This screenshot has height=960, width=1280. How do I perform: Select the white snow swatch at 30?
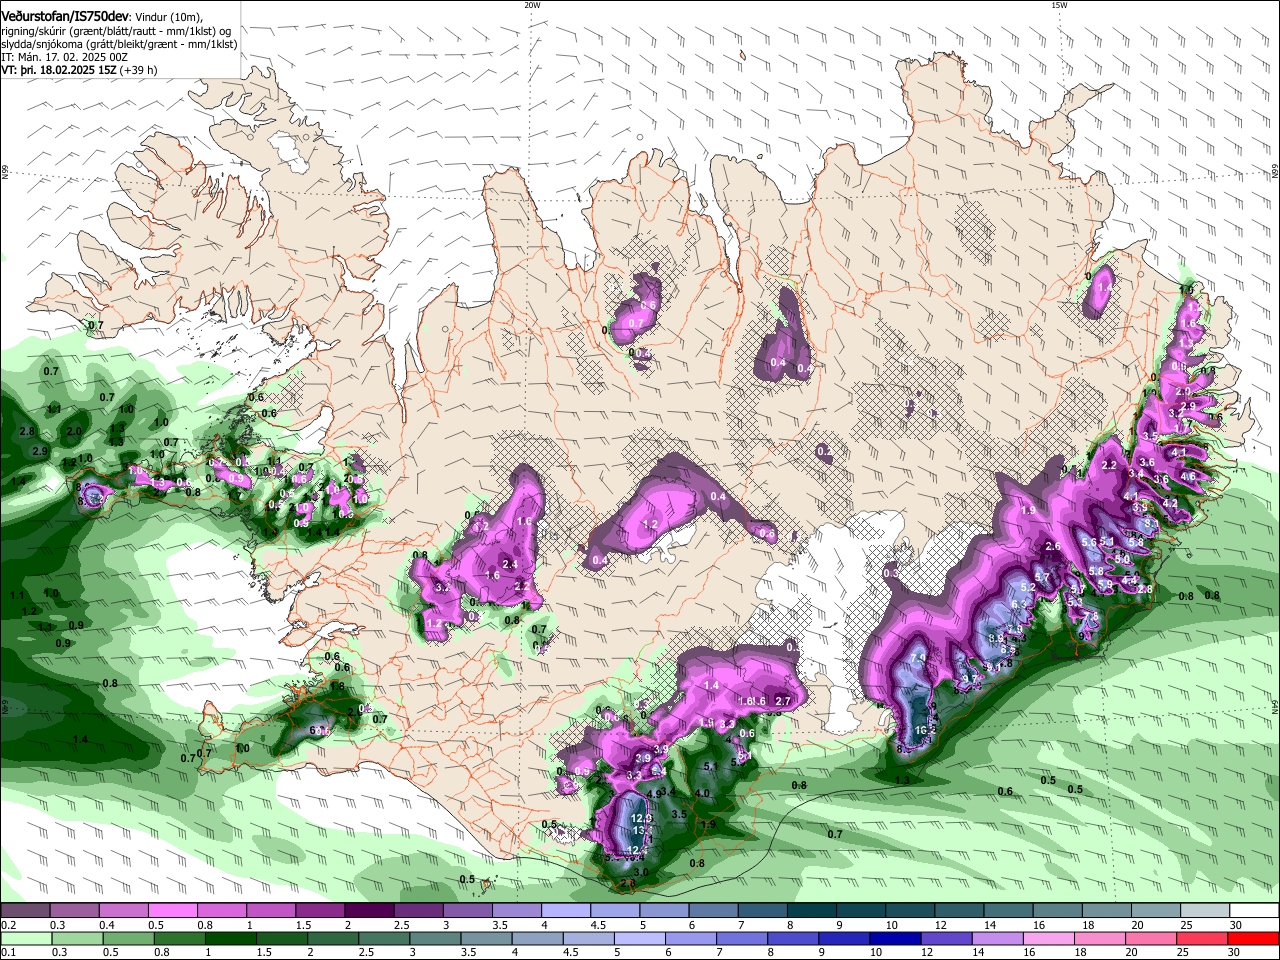coord(1255,911)
